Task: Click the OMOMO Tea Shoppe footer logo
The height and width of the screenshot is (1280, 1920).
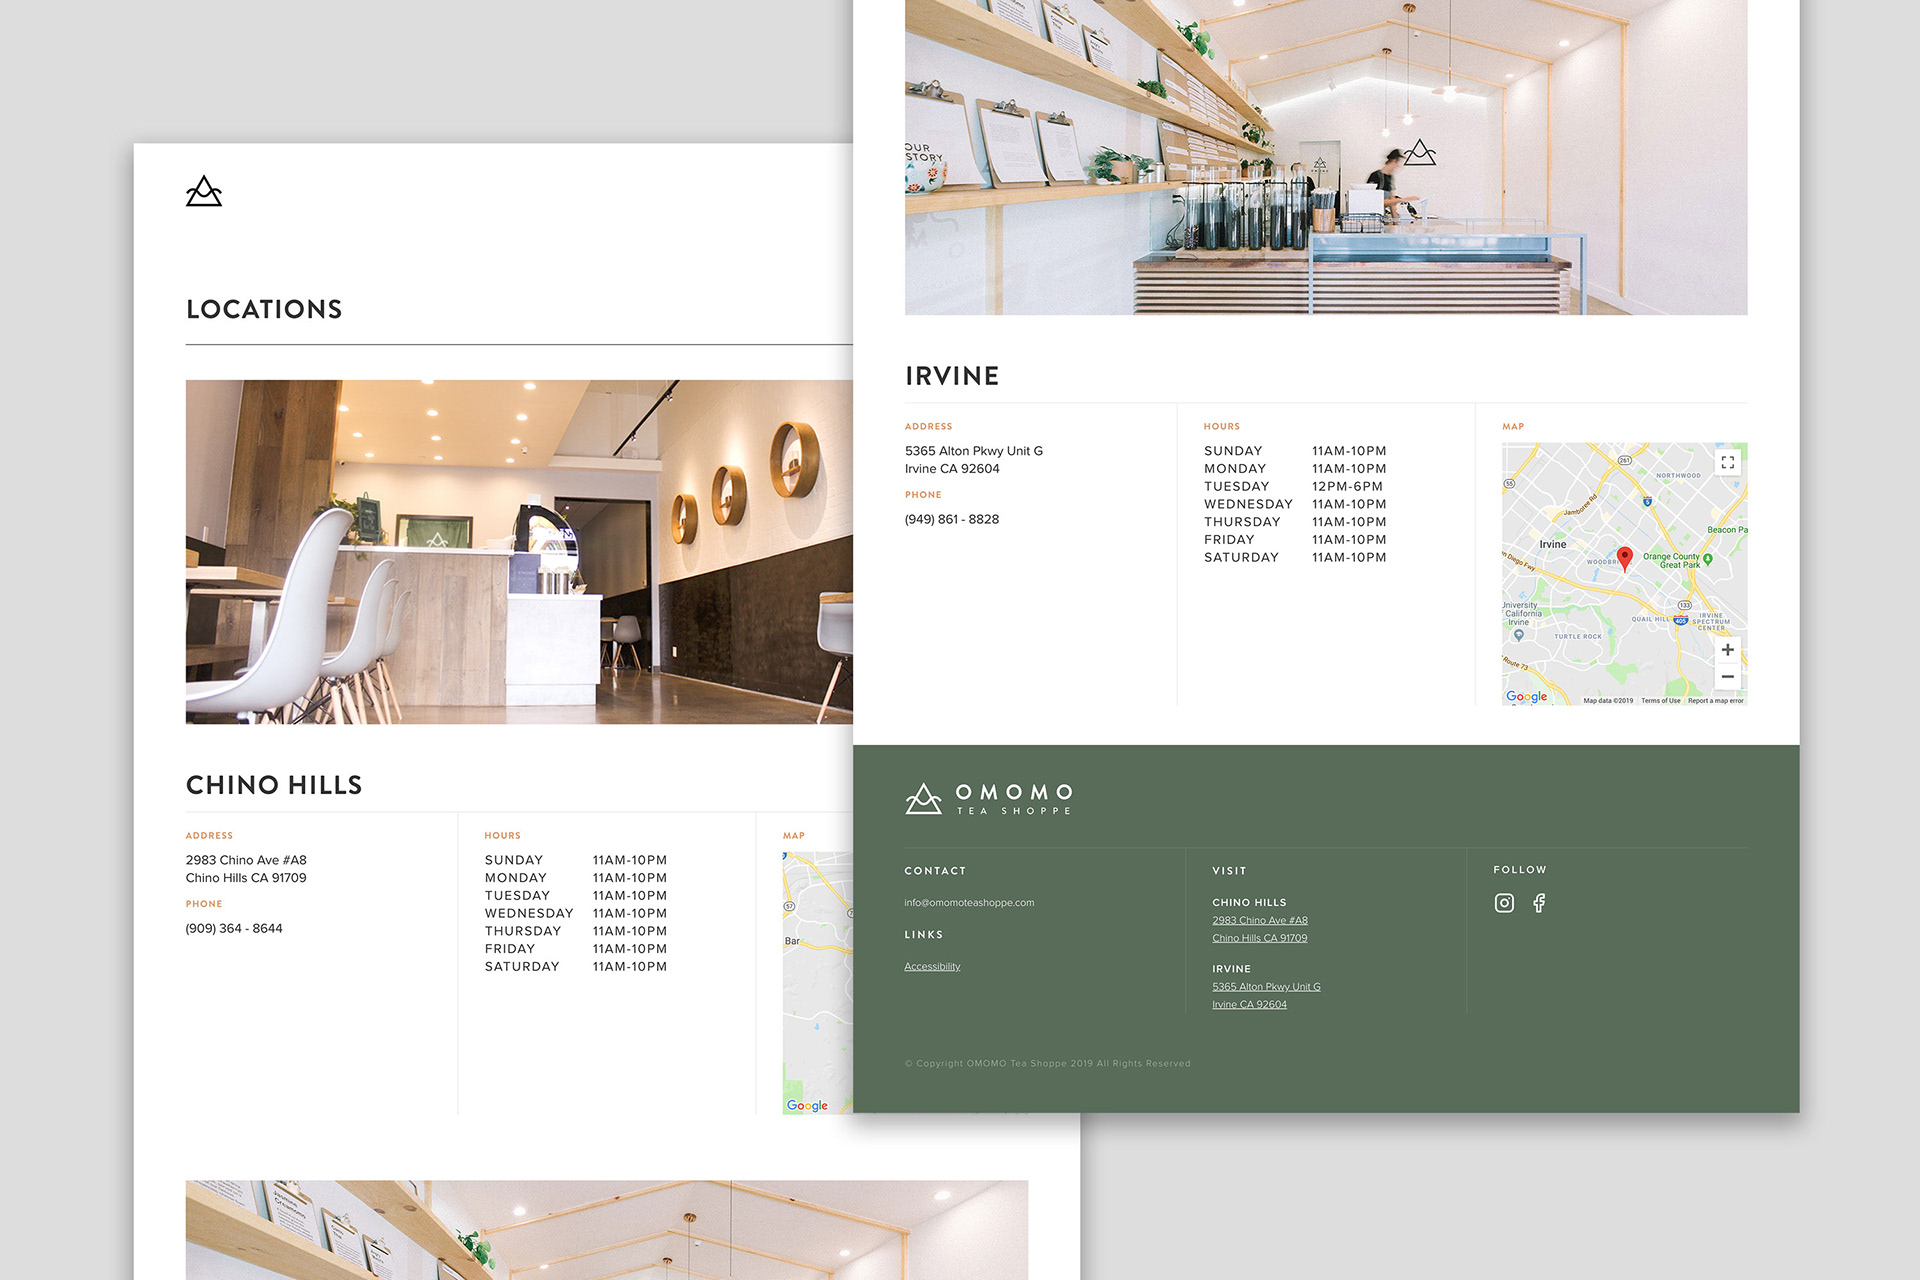Action: coord(989,799)
